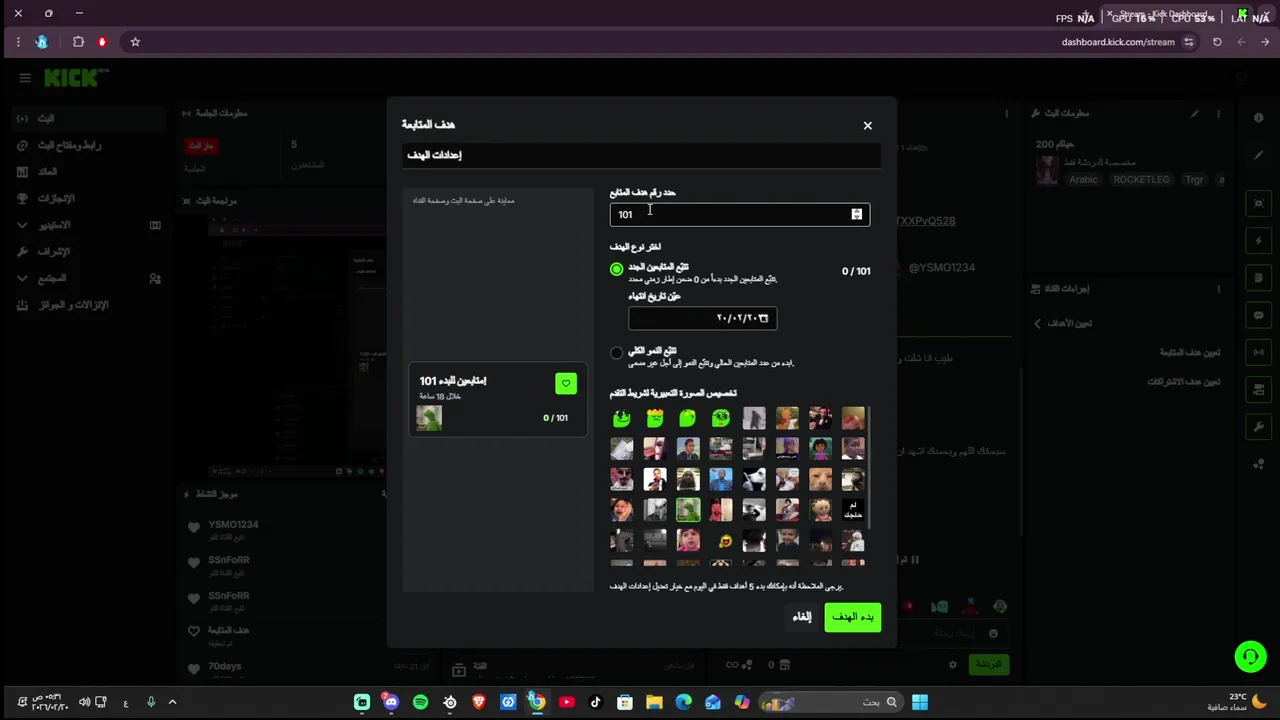Click the browser reload button

click(1217, 42)
